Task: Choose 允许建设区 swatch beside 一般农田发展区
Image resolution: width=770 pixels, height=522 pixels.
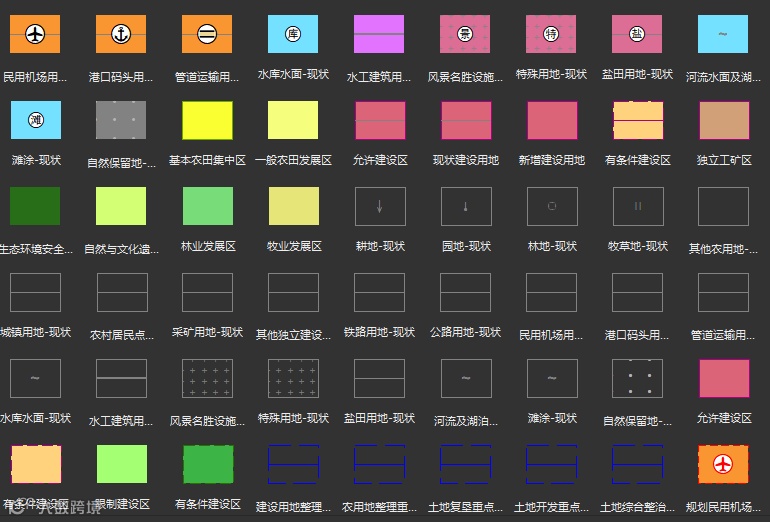Action: pos(380,120)
